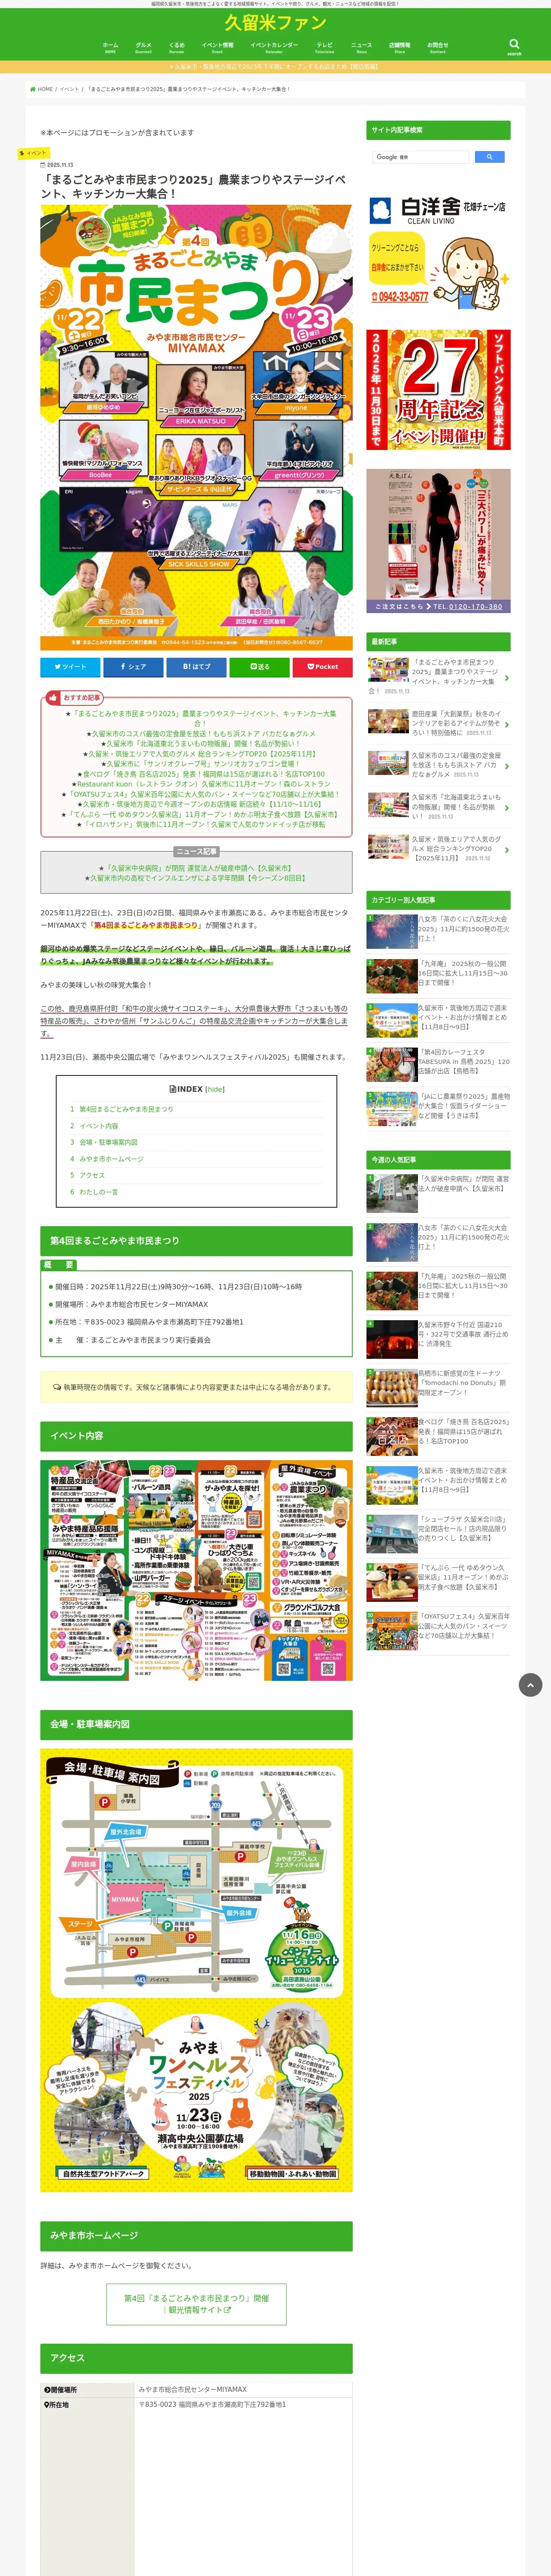Open the イベント内容 program flyer image
This screenshot has height=2576, width=551.
point(196,1569)
